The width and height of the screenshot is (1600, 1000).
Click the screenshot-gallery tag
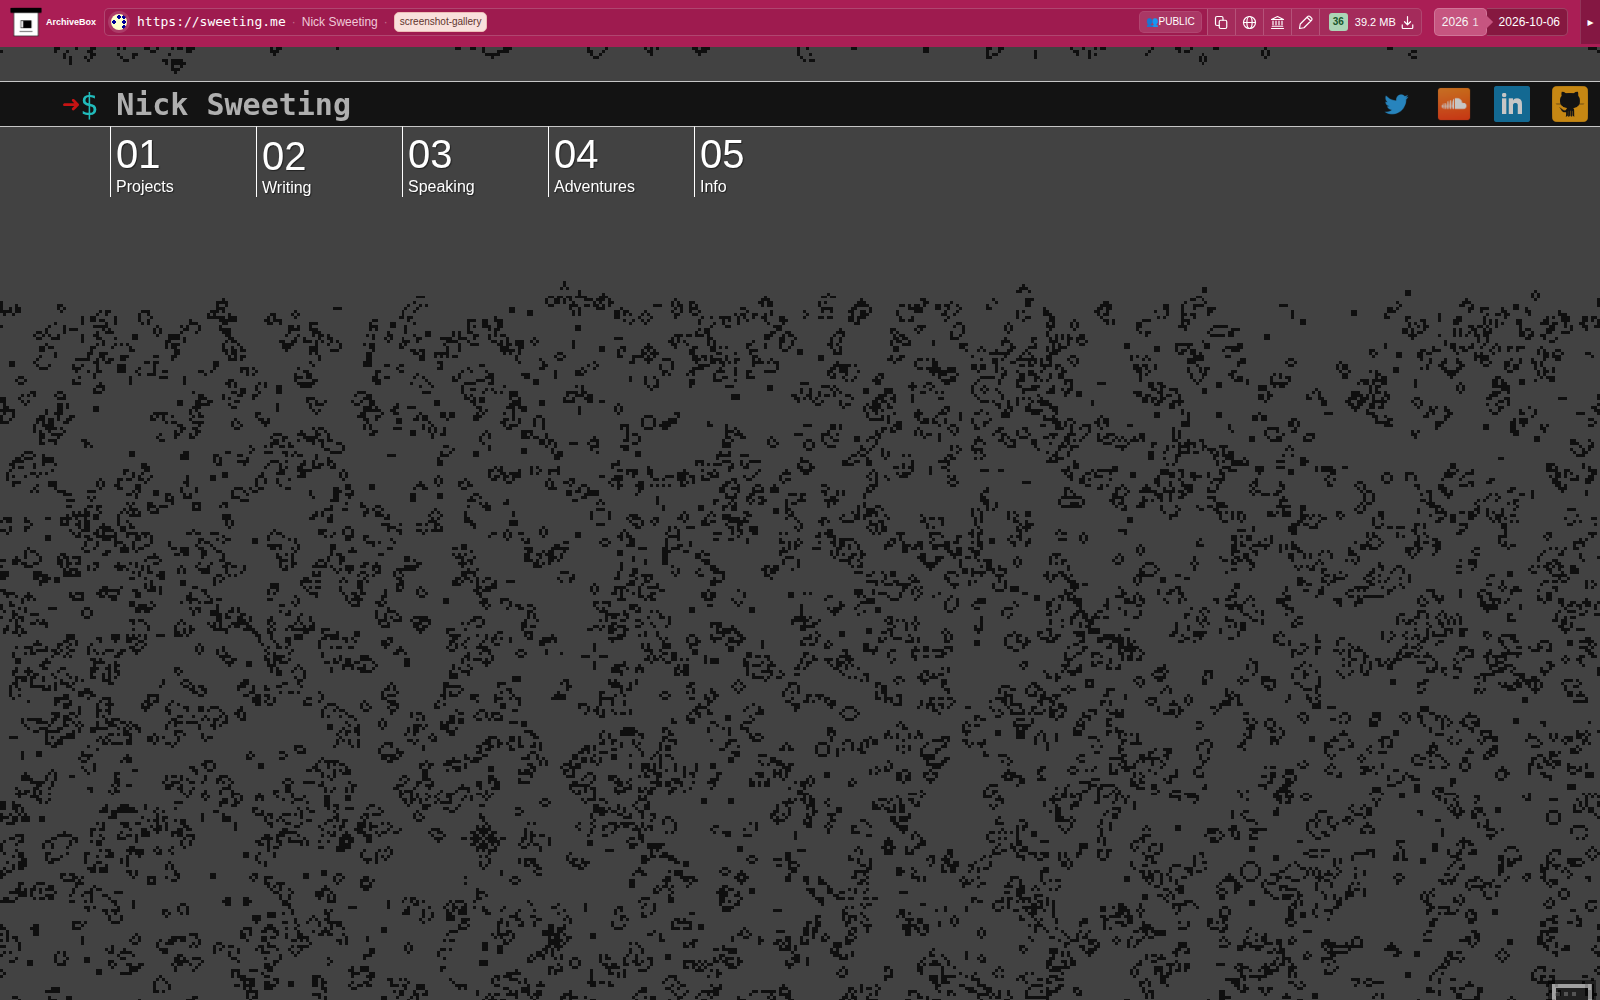coord(440,22)
